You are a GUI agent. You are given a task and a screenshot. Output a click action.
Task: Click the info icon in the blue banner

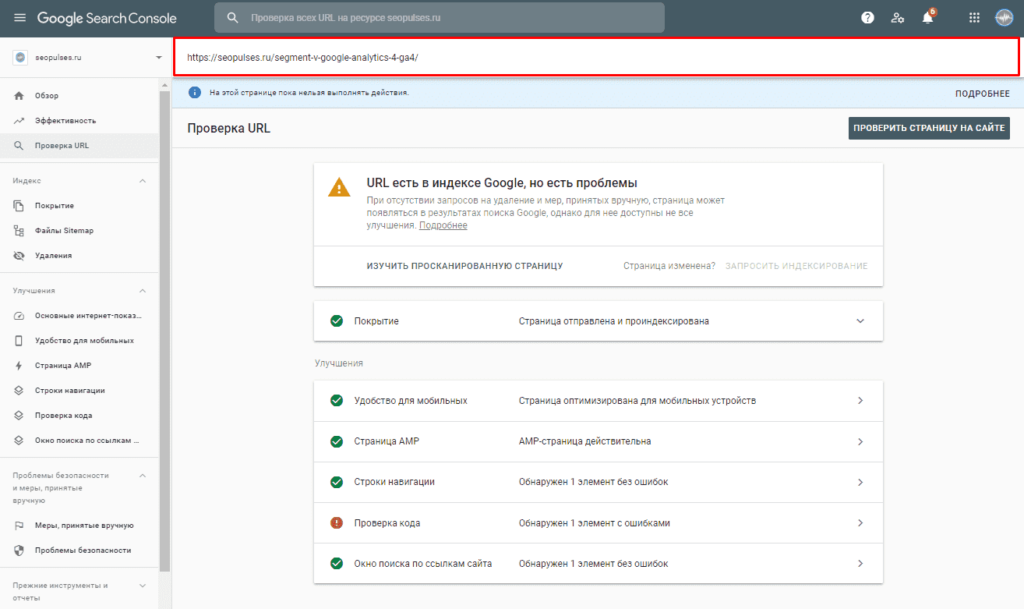195,93
